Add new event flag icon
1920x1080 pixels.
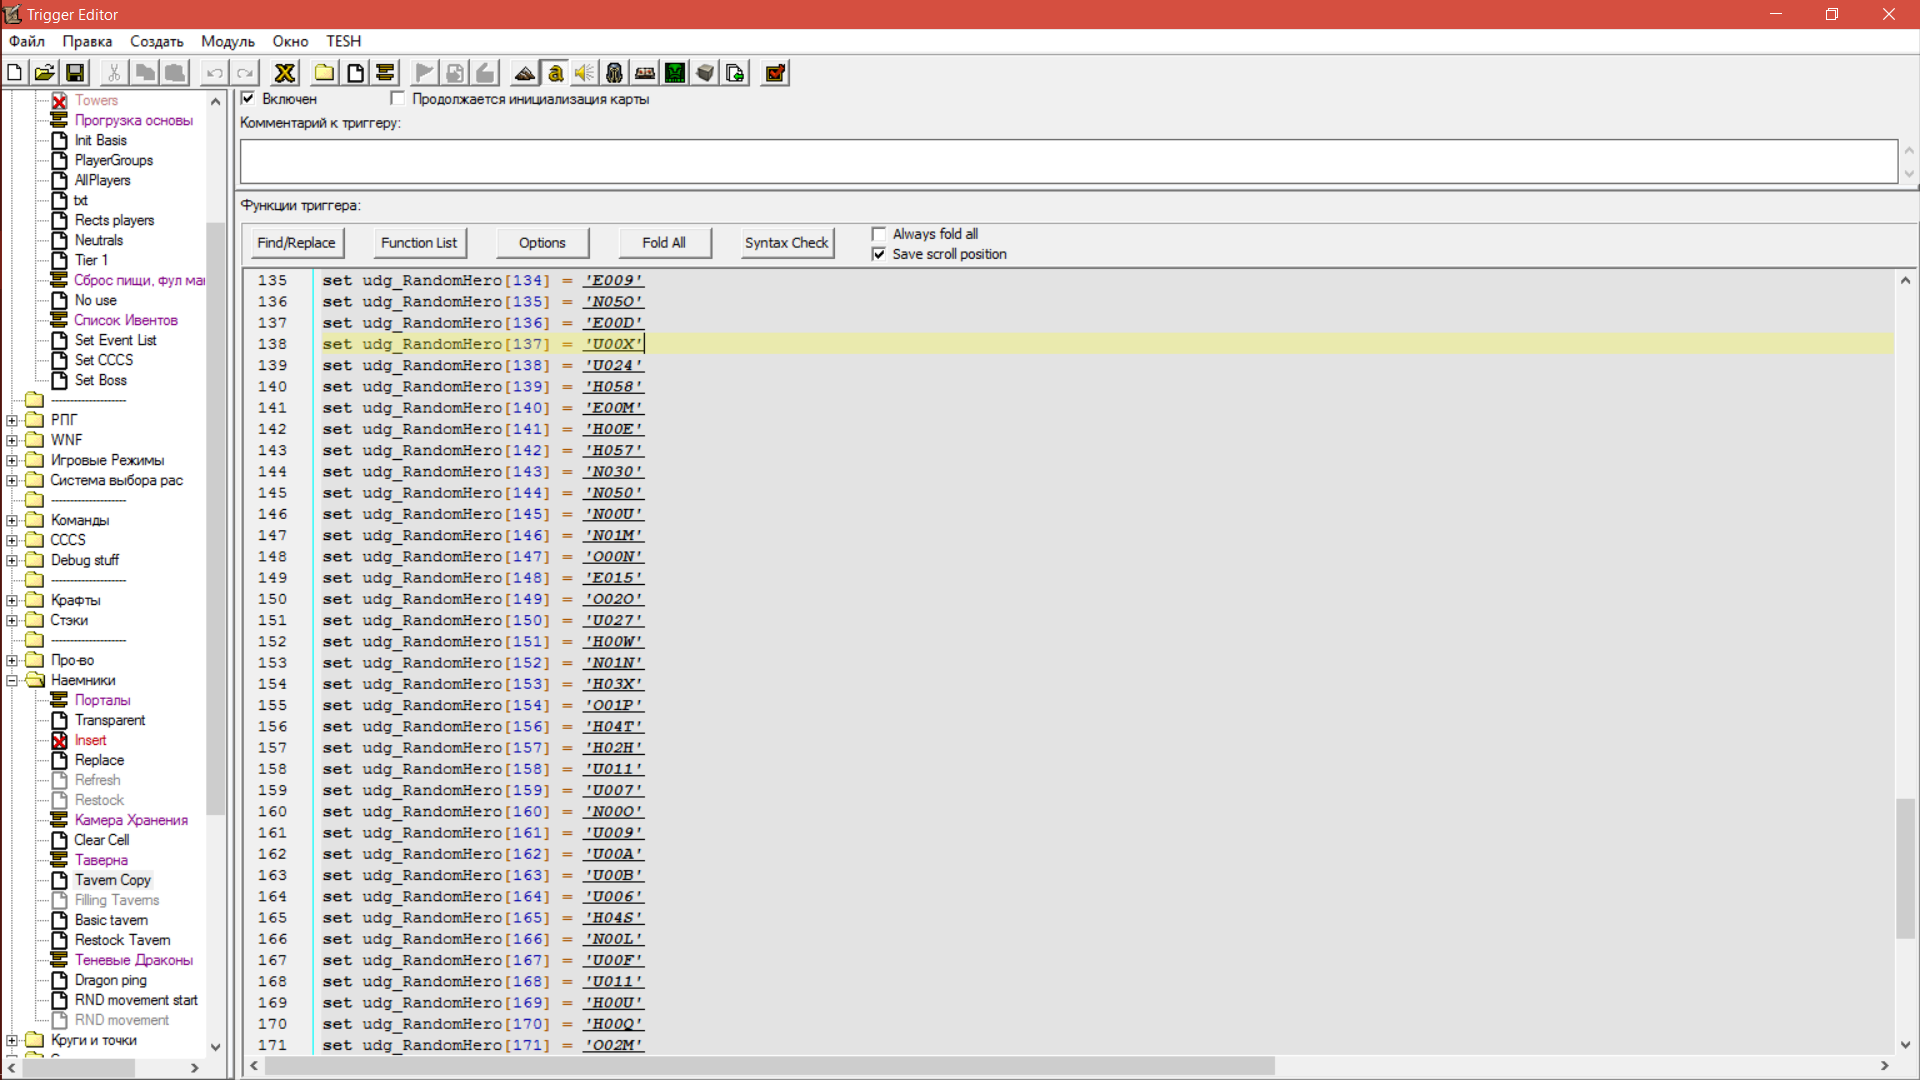(424, 73)
